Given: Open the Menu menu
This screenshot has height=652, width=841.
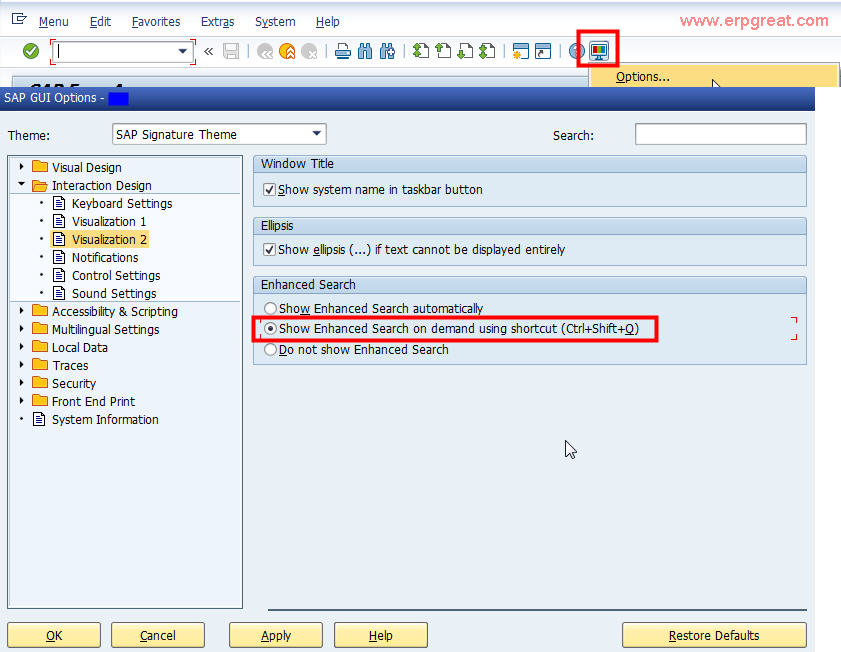Looking at the screenshot, I should click(x=54, y=22).
